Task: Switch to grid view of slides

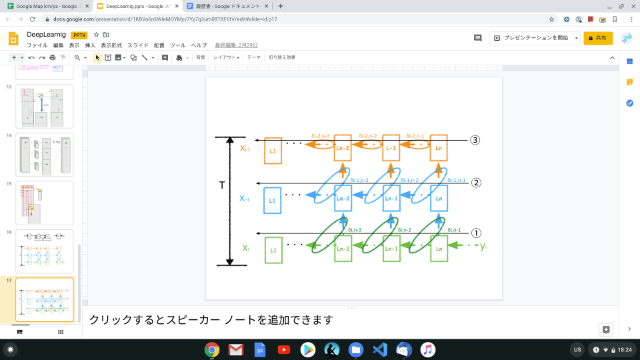Action: coord(61,332)
